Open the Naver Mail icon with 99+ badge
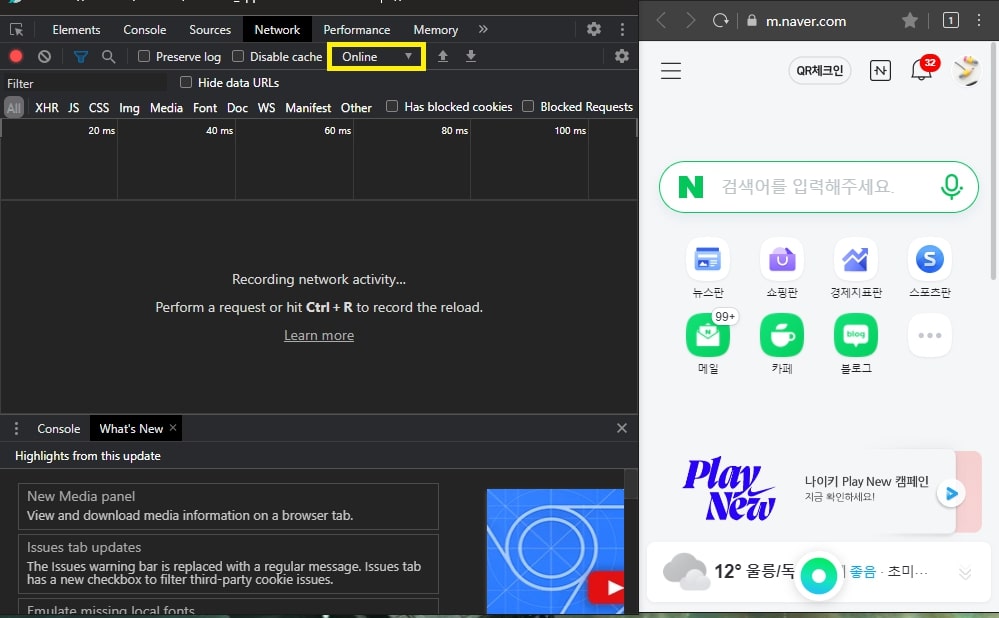The height and width of the screenshot is (618, 999). (707, 336)
